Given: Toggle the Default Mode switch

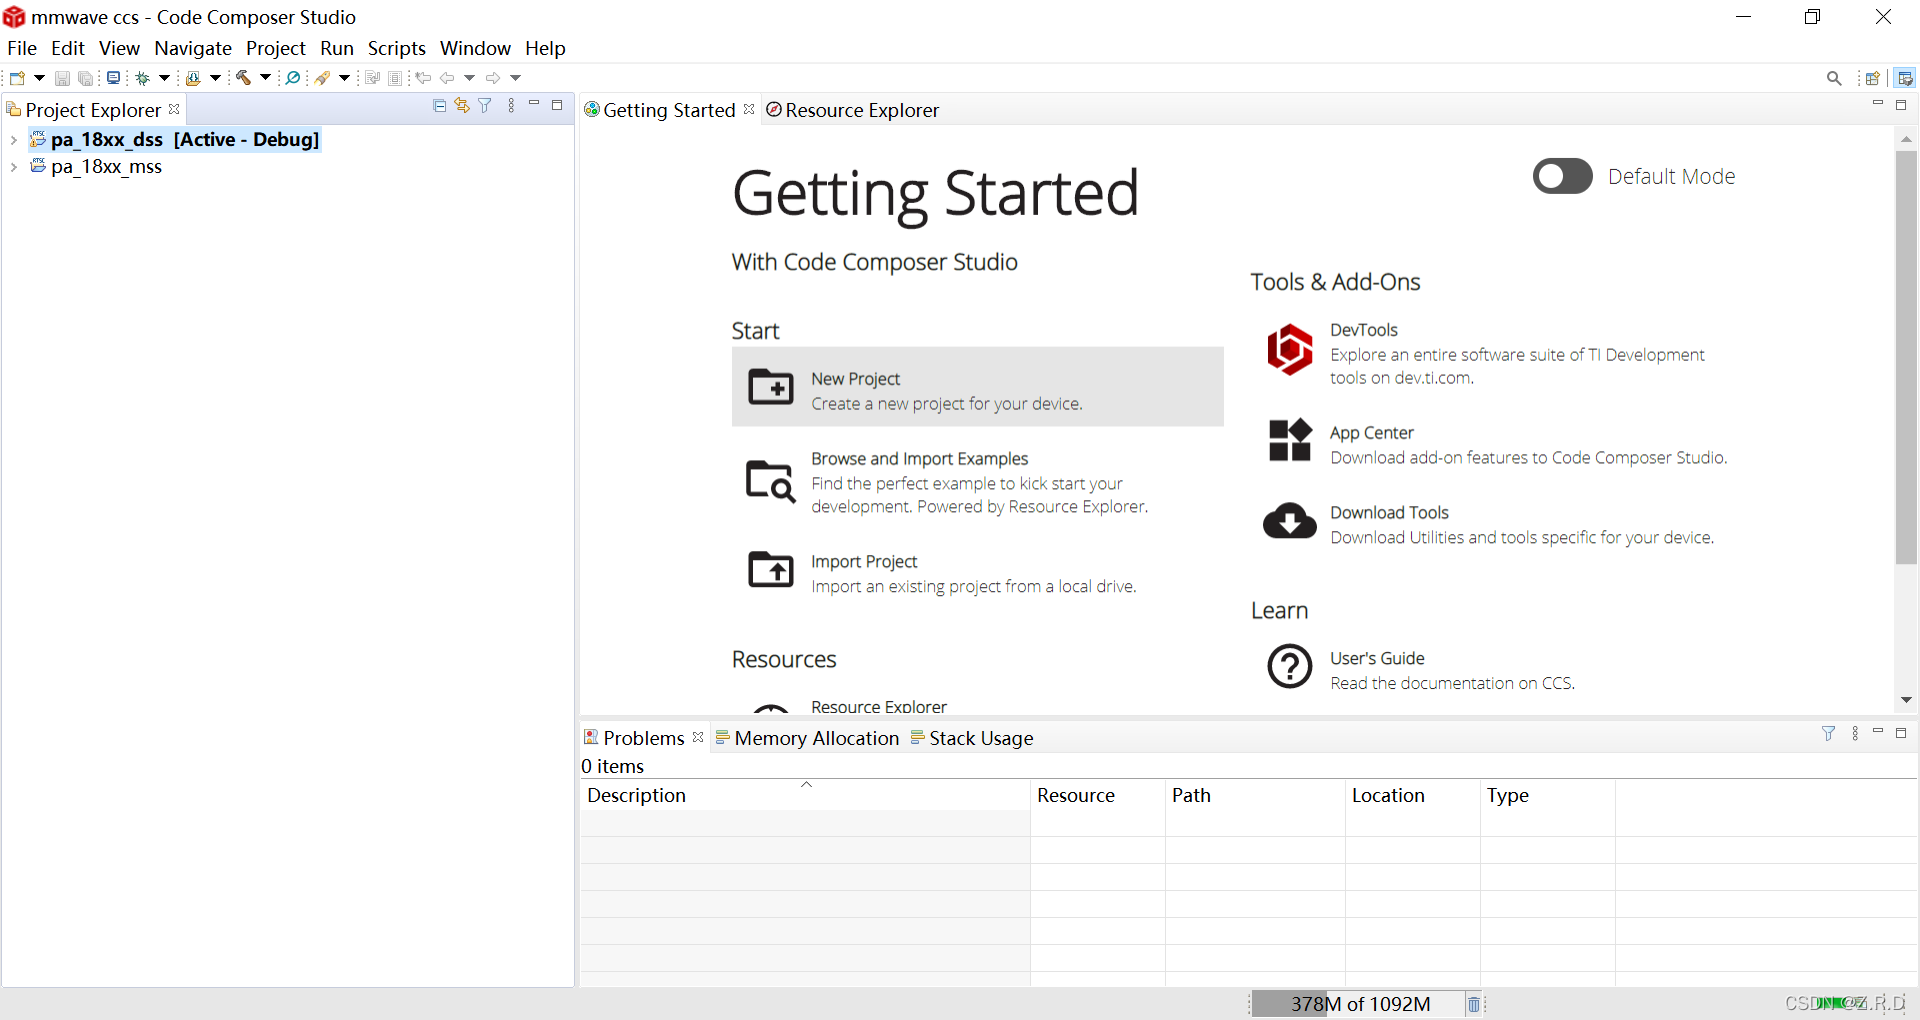Looking at the screenshot, I should tap(1563, 176).
